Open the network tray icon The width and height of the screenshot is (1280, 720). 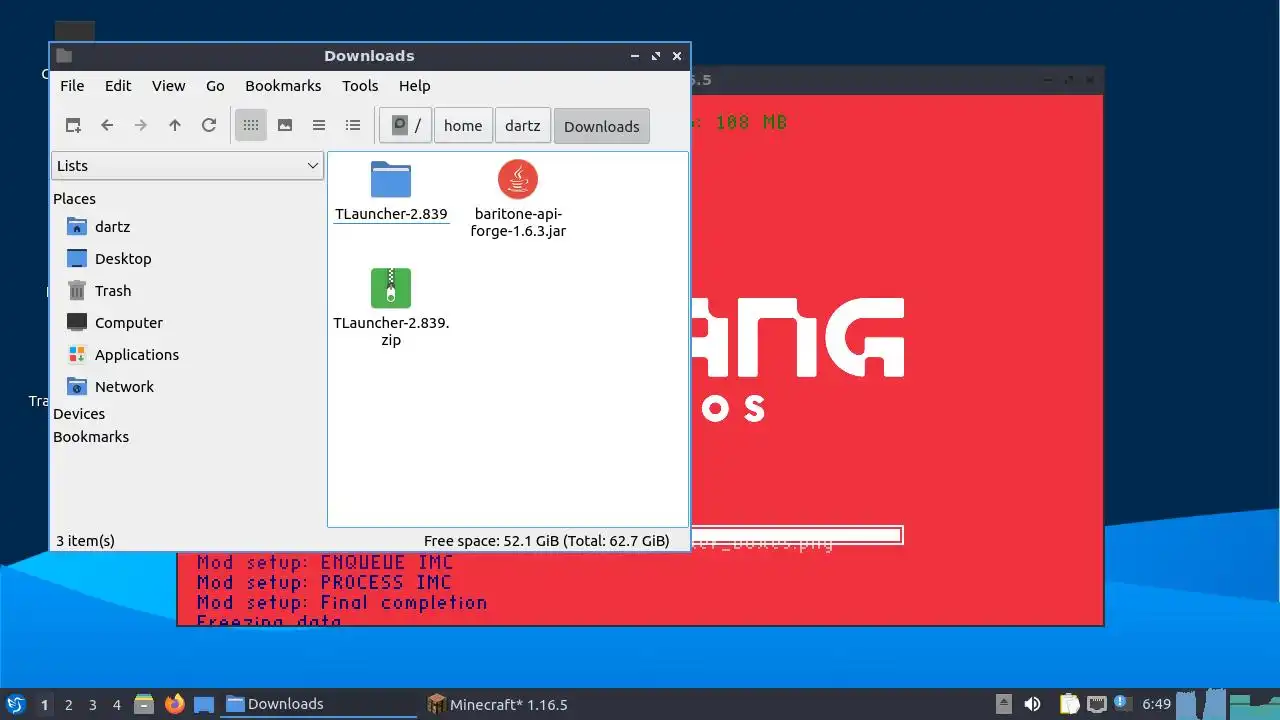click(1097, 704)
